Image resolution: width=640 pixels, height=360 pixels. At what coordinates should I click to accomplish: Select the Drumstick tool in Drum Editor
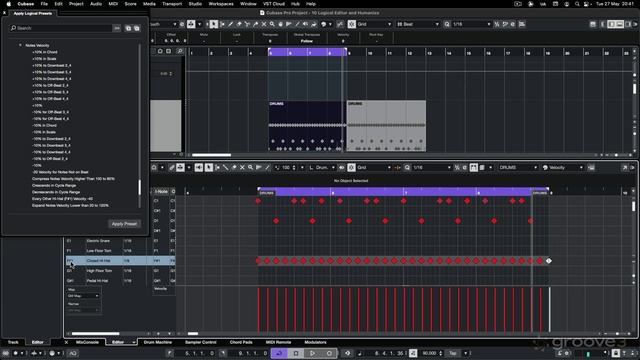[x=225, y=167]
